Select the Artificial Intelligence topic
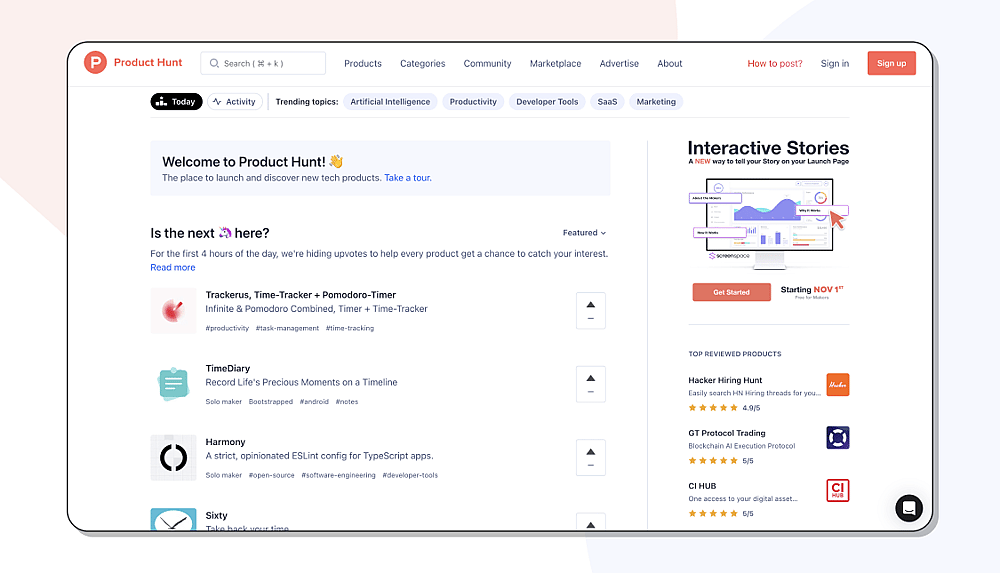 coord(390,101)
